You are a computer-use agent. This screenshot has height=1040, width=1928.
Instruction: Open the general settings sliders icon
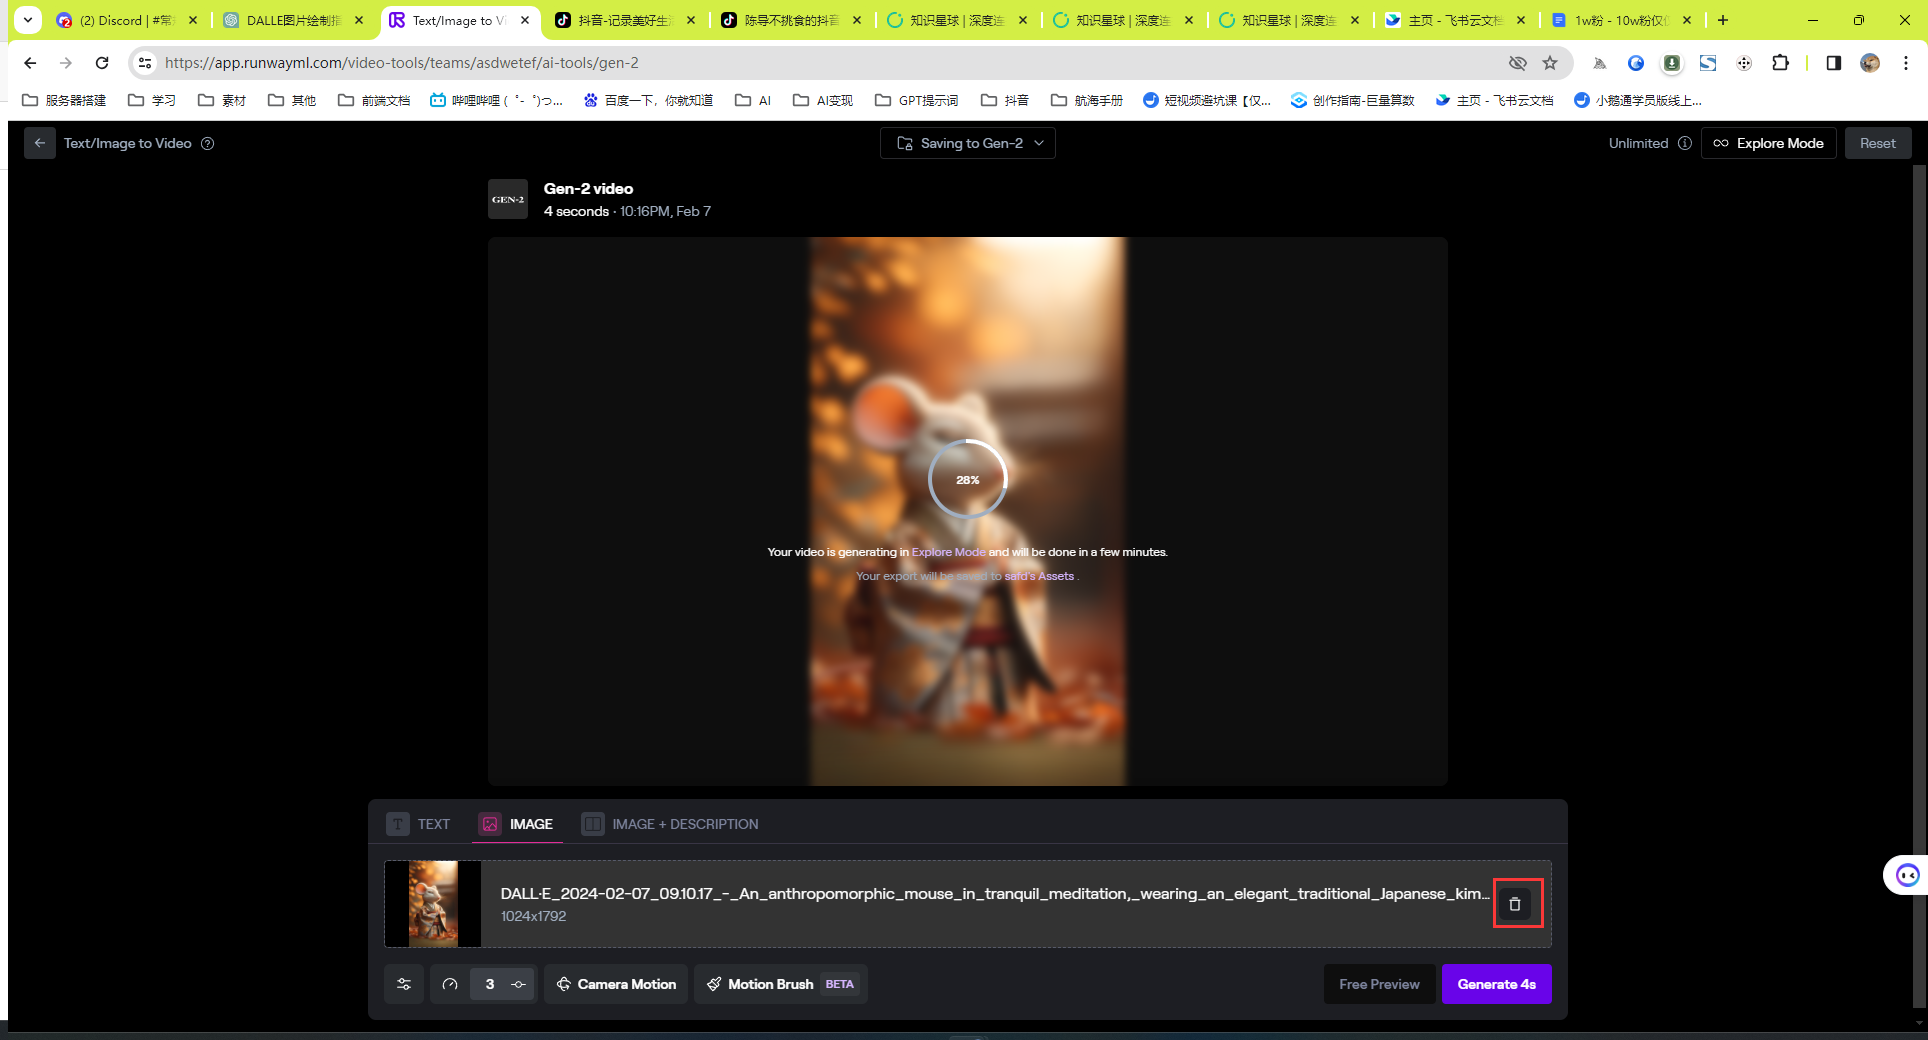[x=404, y=984]
